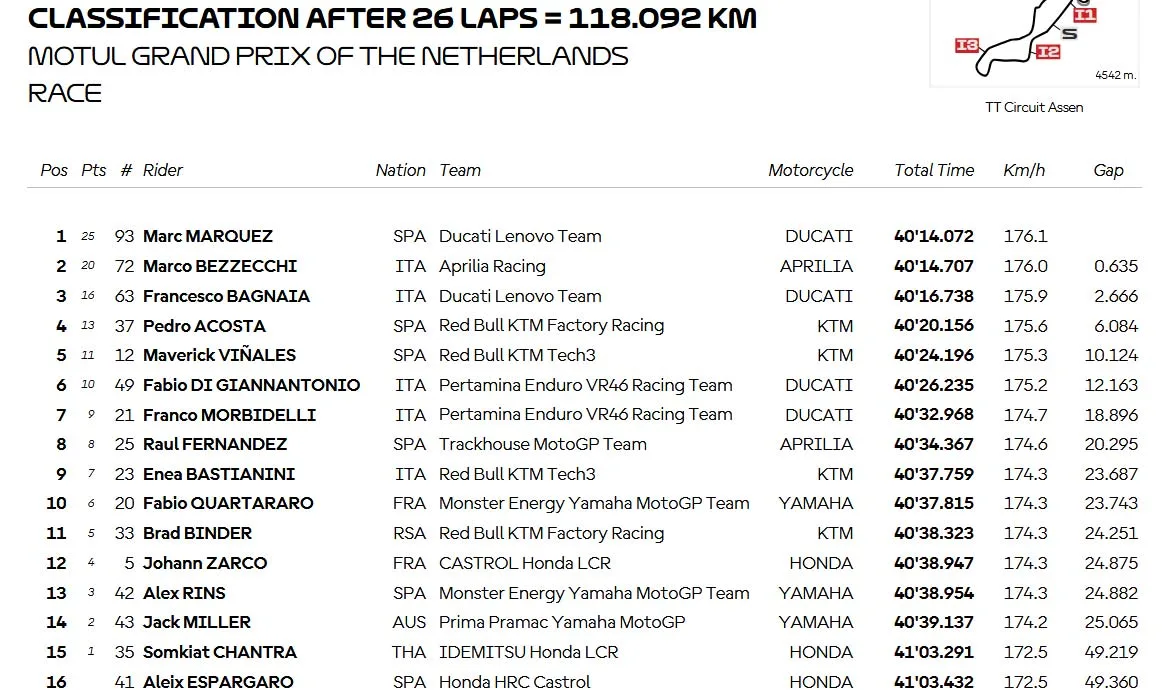Click the Pos column header
The height and width of the screenshot is (690, 1162).
[x=54, y=170]
